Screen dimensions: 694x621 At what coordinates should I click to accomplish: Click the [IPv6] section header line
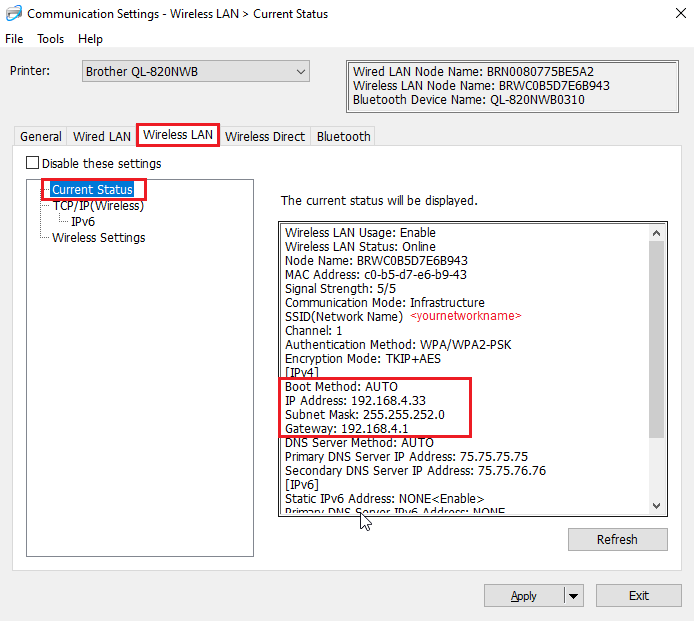click(302, 485)
